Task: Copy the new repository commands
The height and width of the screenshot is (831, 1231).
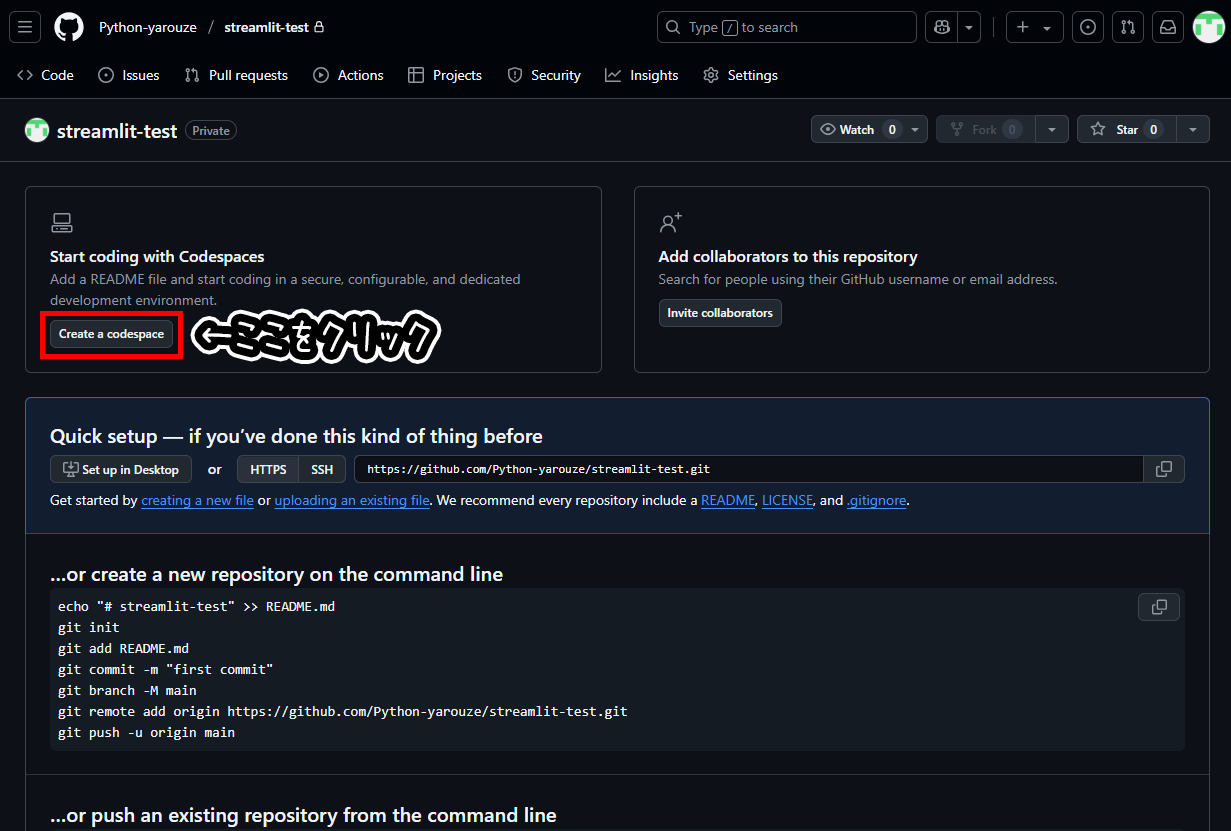Action: point(1159,607)
